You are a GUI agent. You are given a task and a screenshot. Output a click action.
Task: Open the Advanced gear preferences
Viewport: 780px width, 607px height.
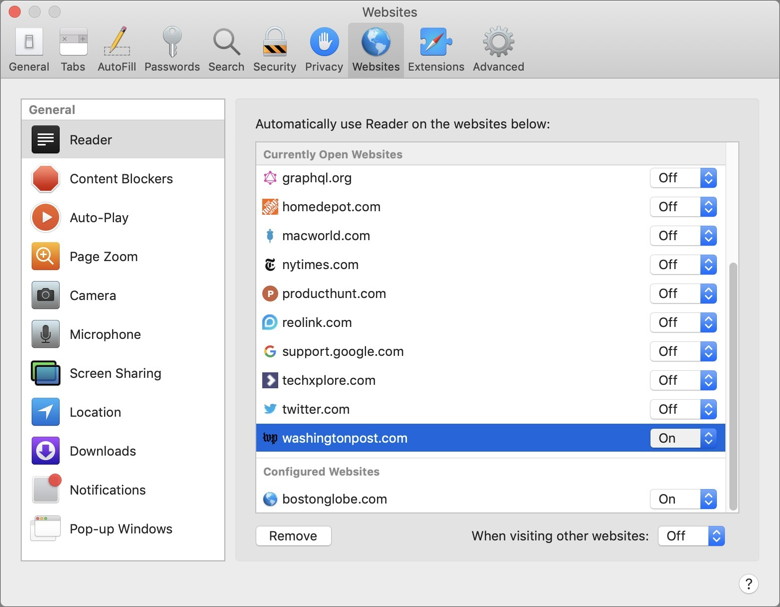point(498,50)
